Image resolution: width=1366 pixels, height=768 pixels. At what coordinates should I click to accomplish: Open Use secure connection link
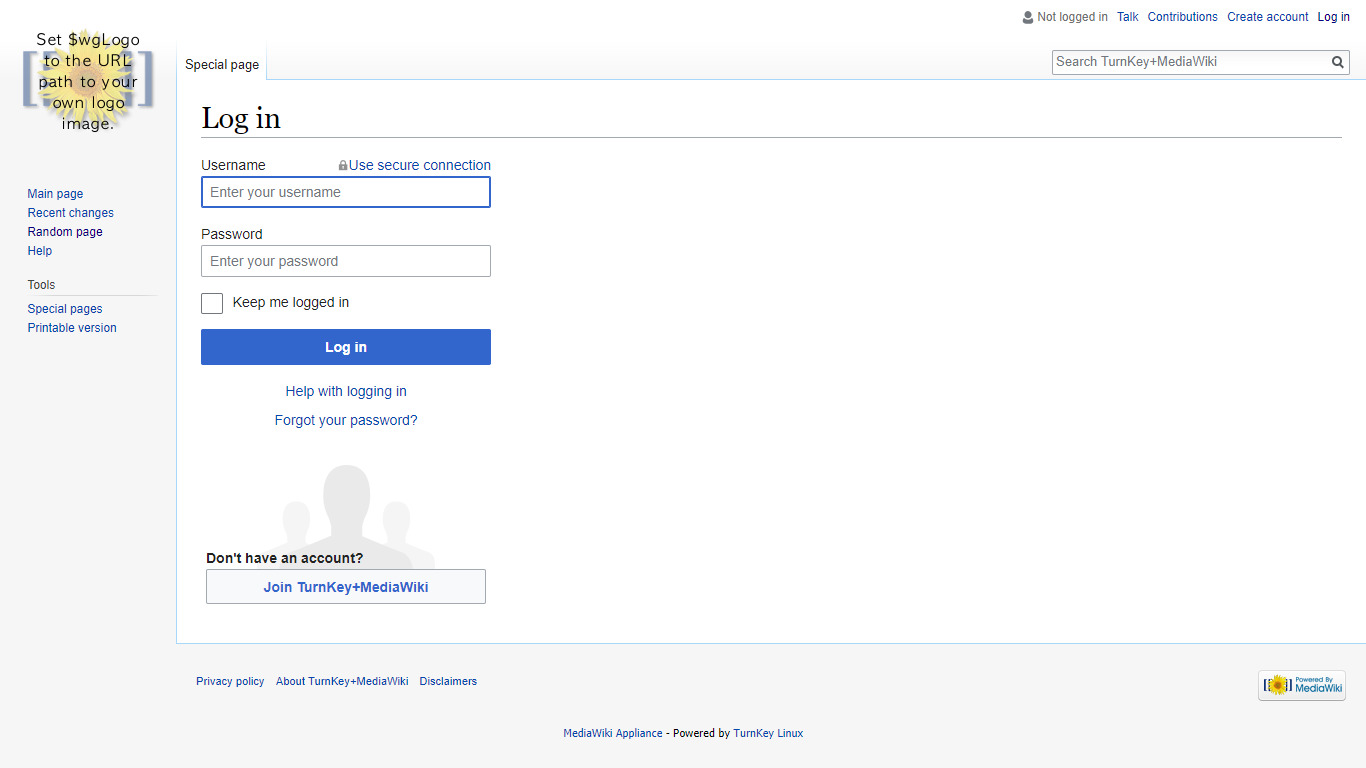pos(420,166)
